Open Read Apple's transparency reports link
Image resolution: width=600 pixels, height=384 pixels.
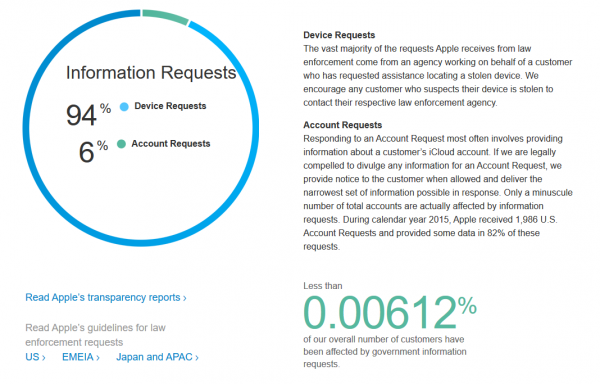pyautogui.click(x=106, y=298)
